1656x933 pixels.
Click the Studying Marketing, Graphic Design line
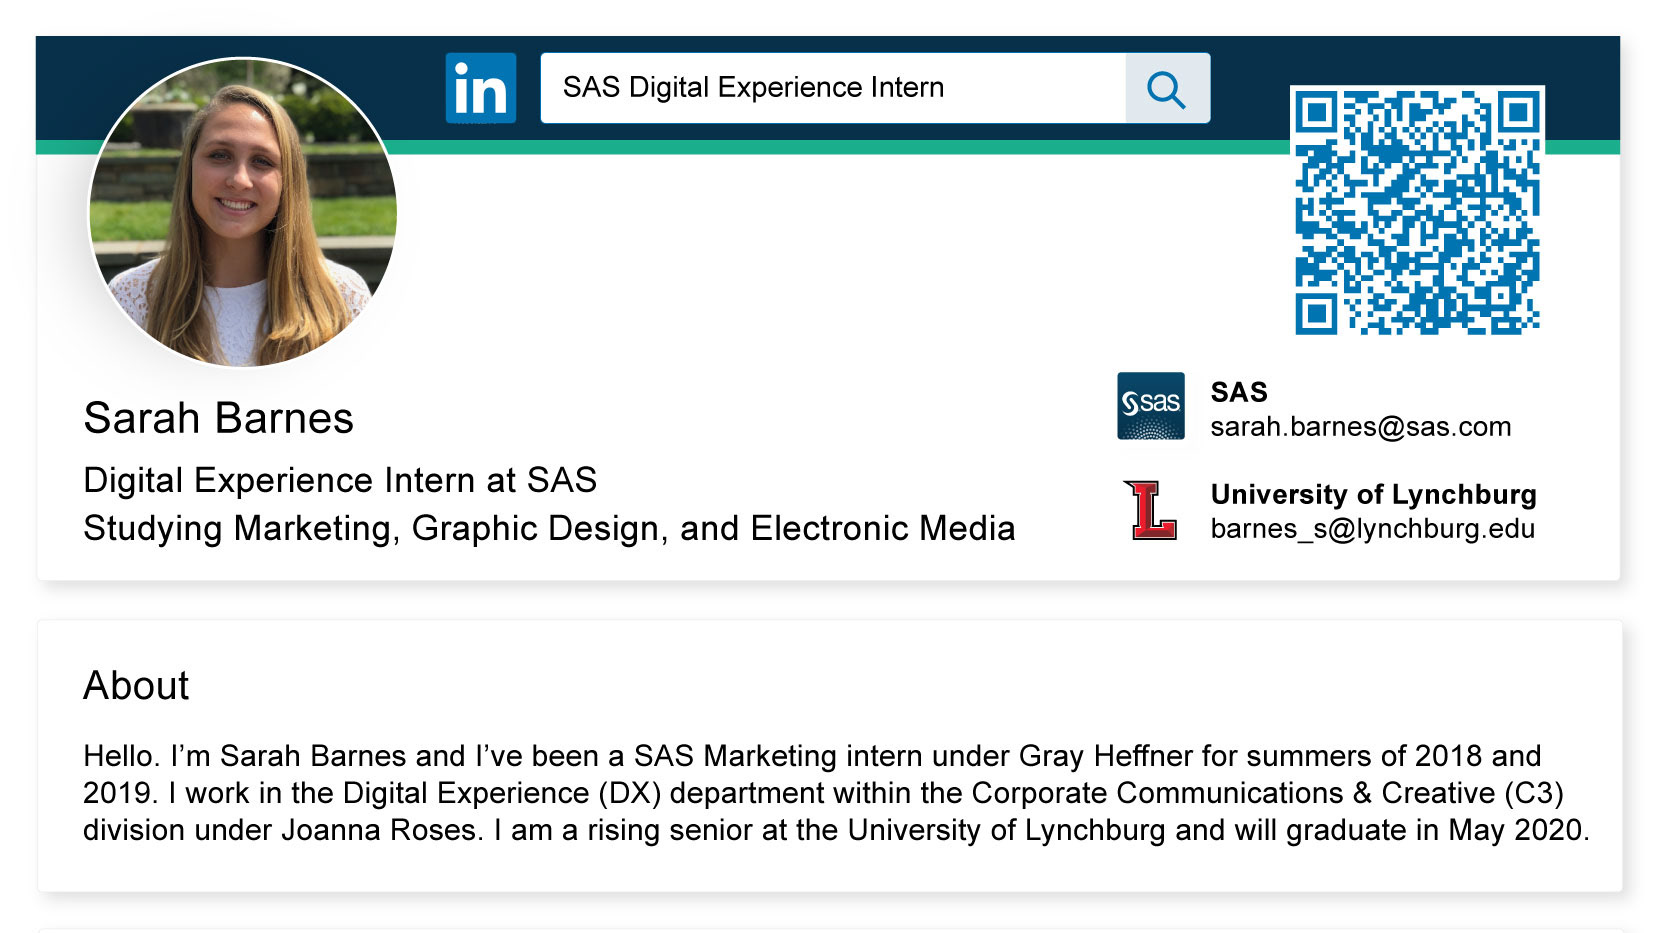point(549,529)
